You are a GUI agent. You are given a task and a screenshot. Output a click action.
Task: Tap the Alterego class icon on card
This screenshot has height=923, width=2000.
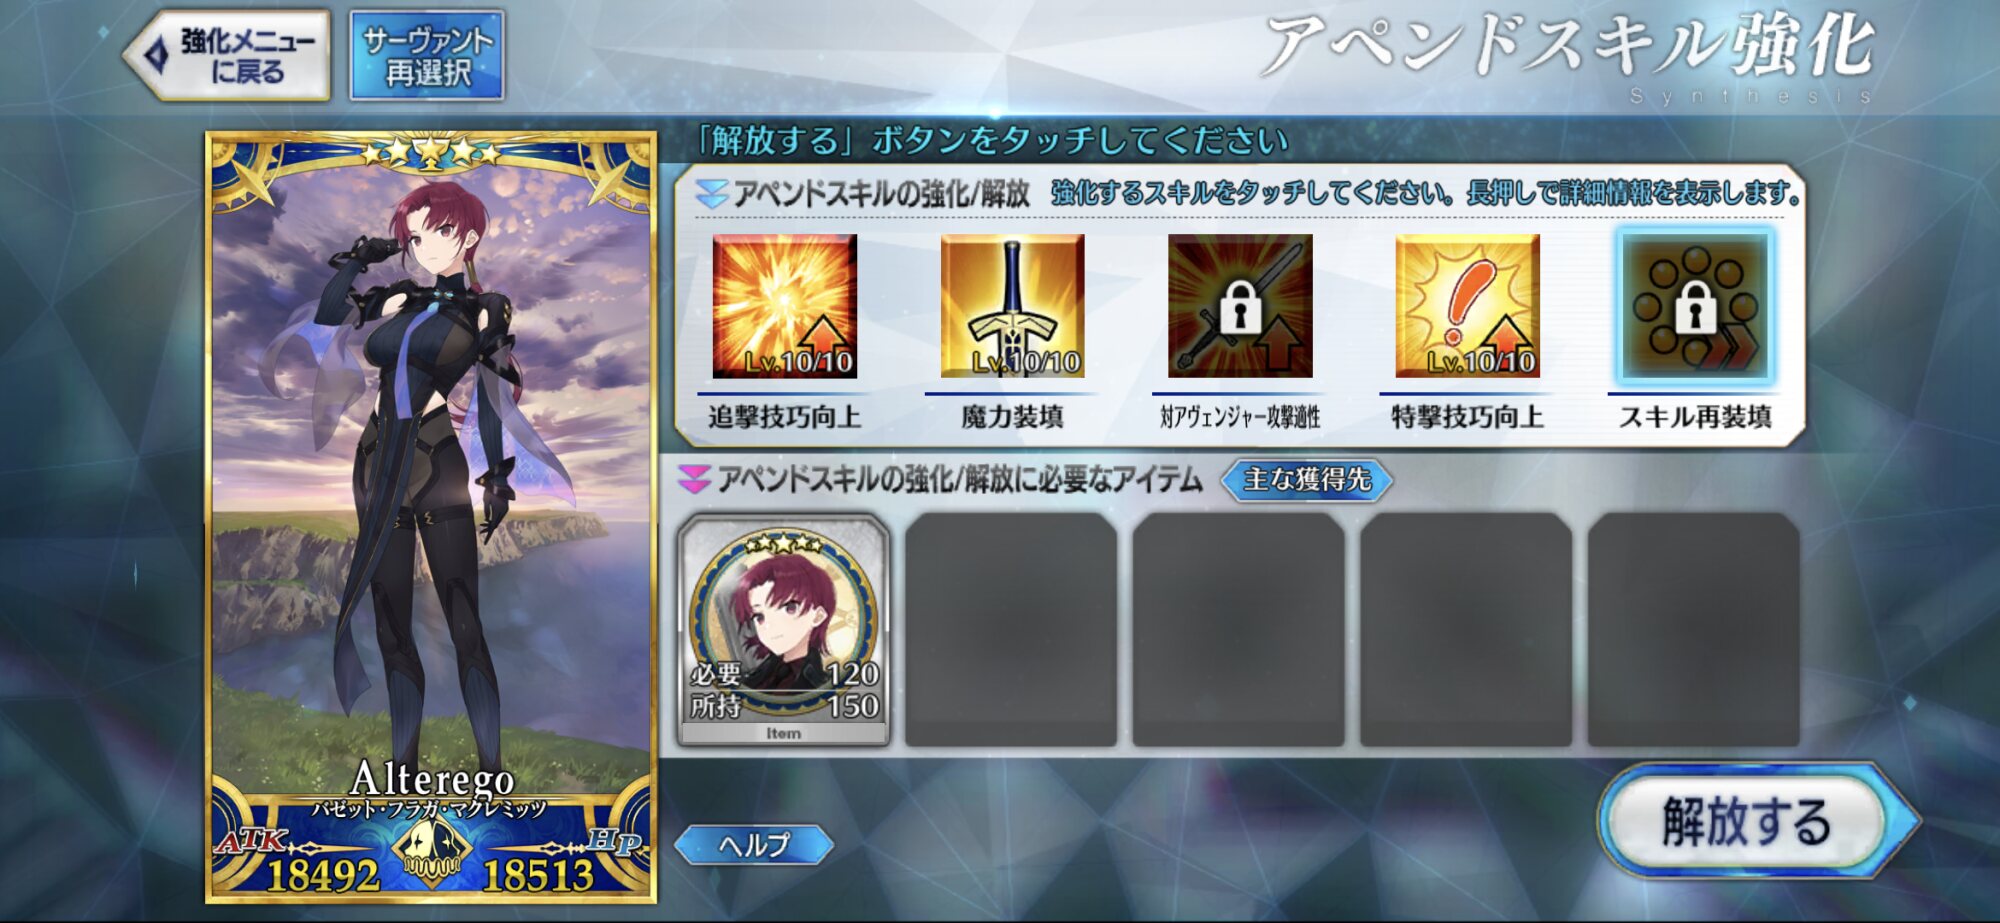431,852
